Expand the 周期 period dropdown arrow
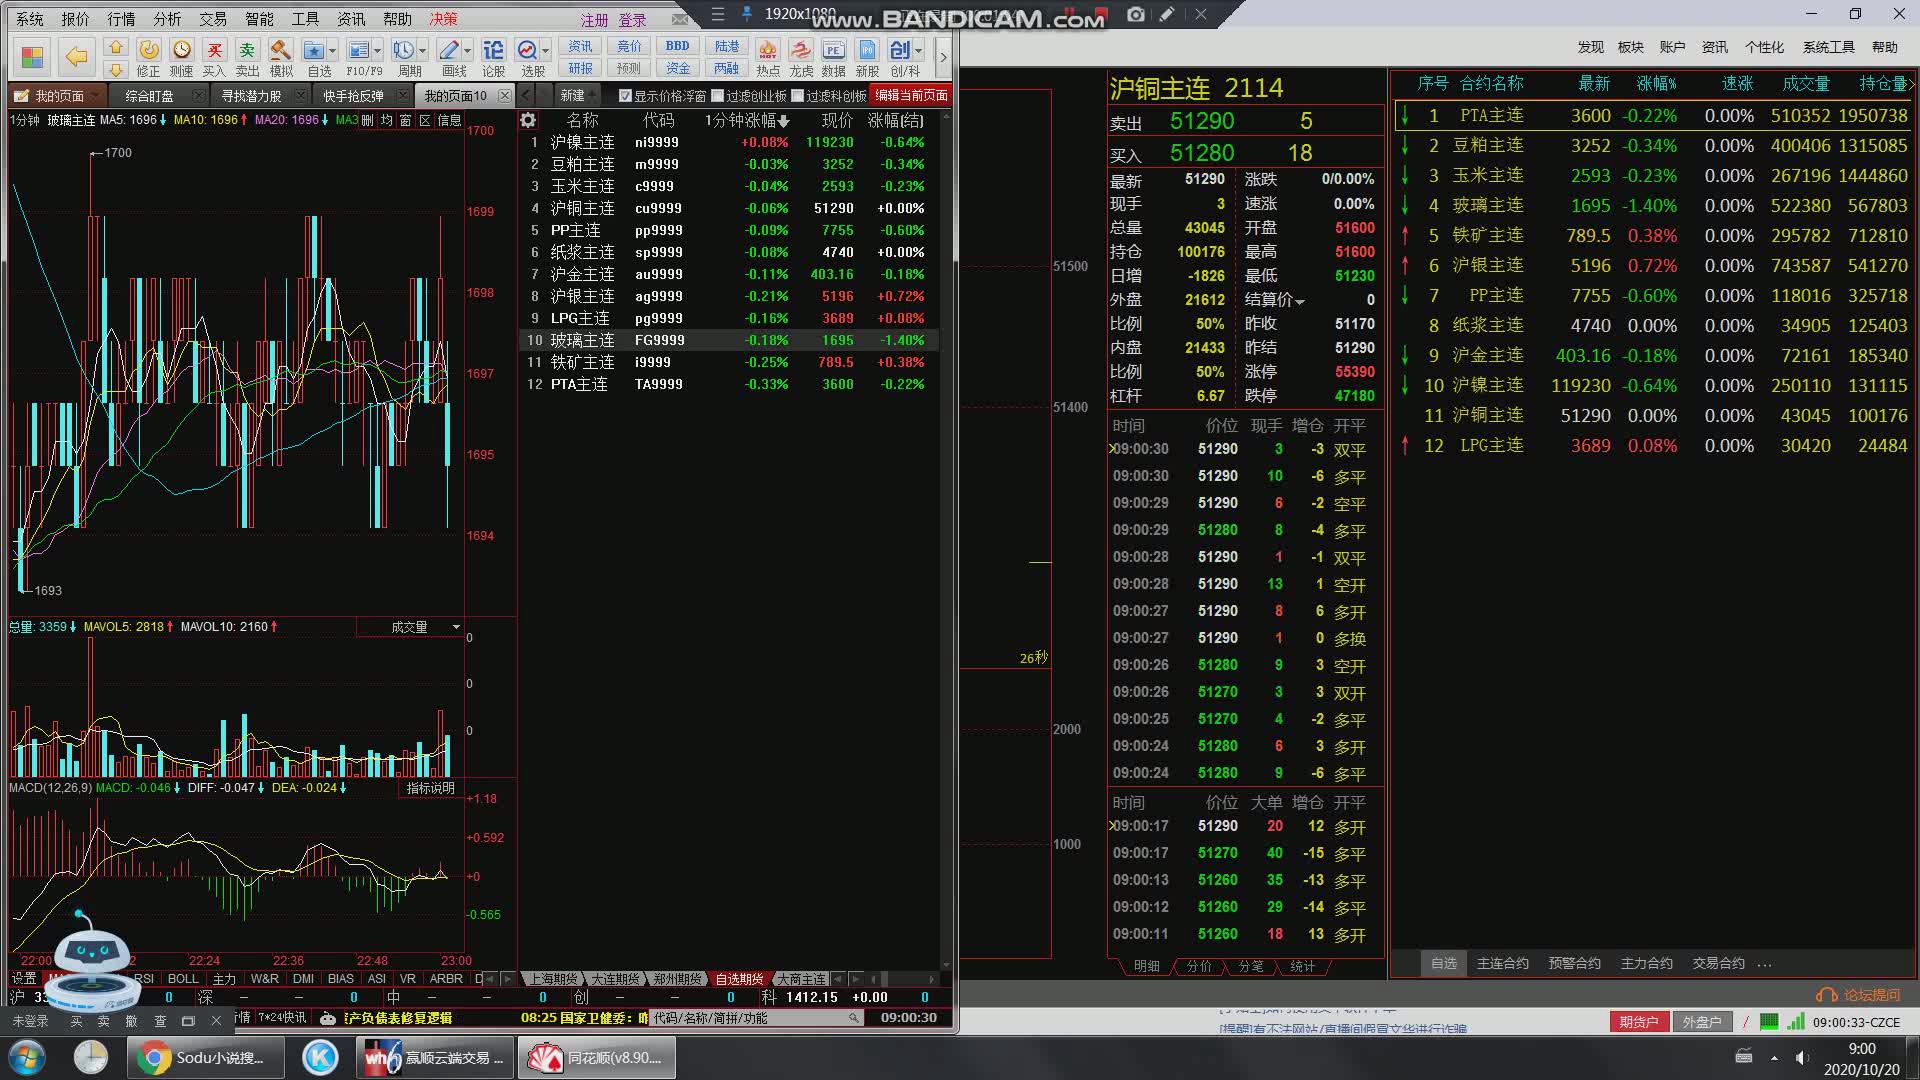This screenshot has height=1080, width=1920. pyautogui.click(x=423, y=50)
